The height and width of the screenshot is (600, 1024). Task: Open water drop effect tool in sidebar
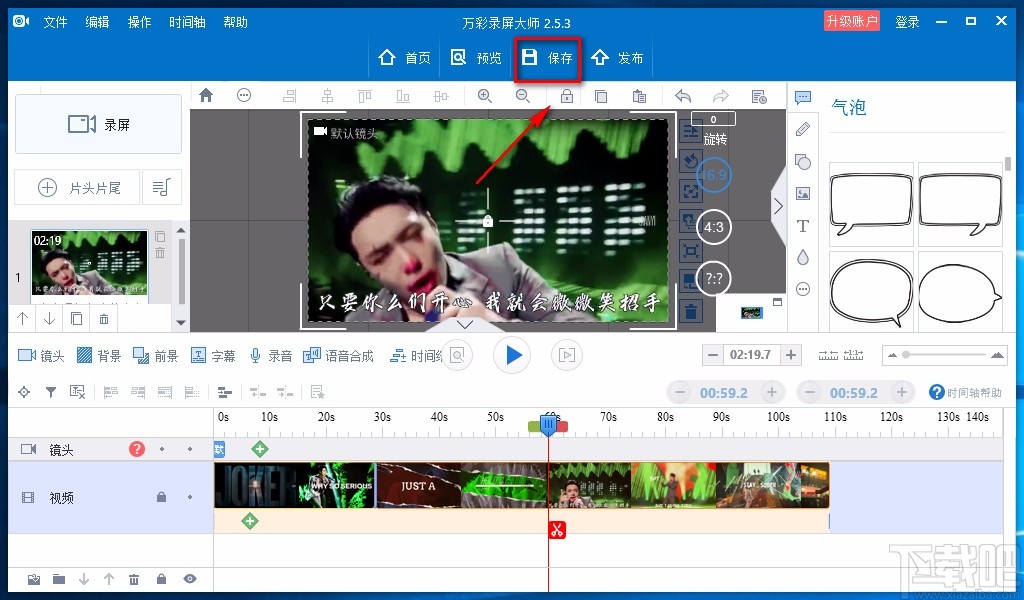coord(803,257)
